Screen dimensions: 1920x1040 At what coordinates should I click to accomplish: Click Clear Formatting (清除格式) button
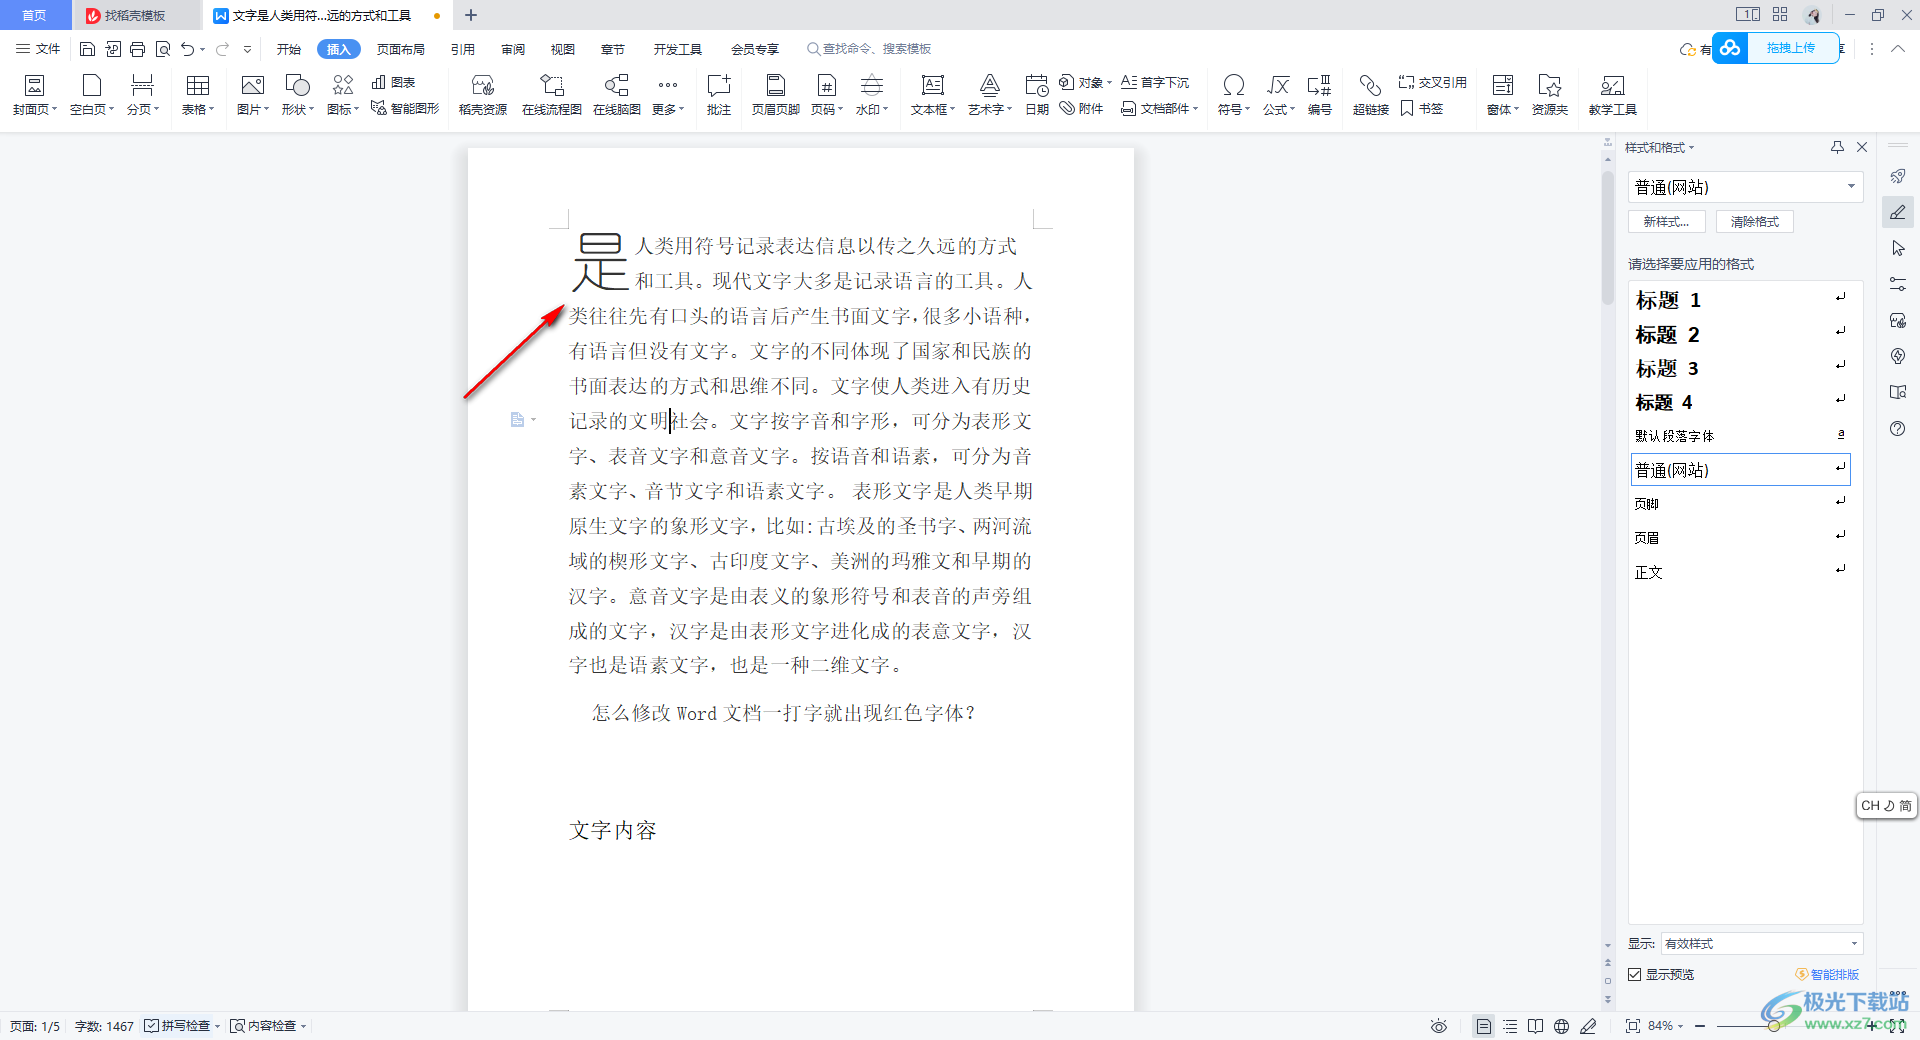point(1755,222)
